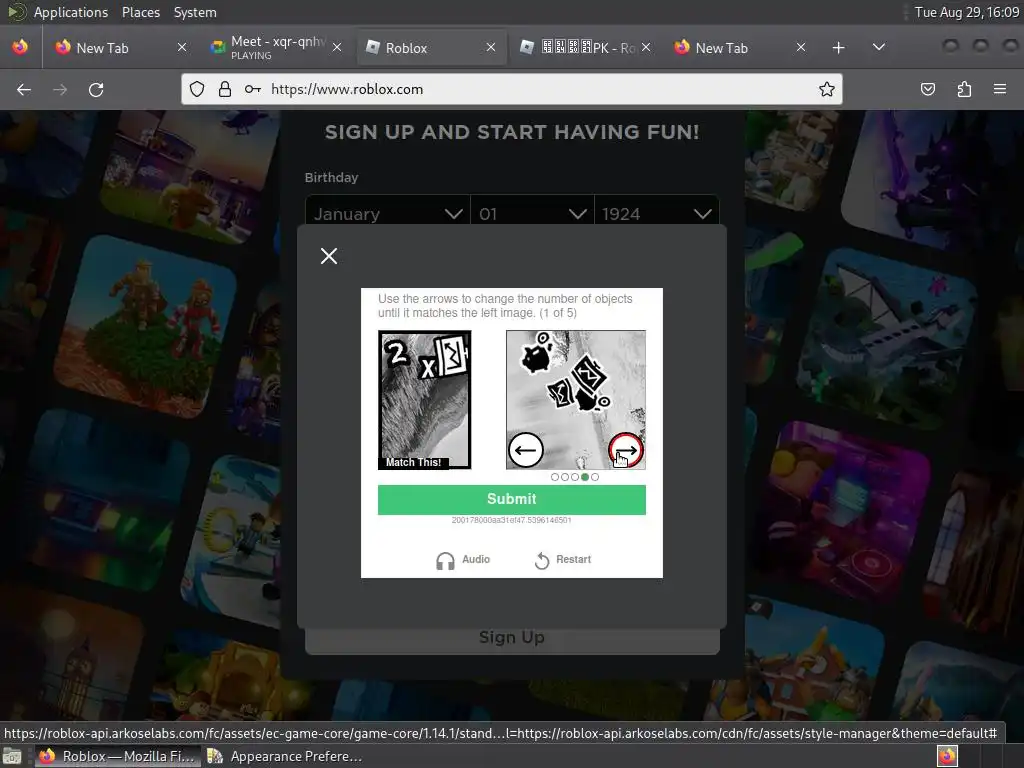
Task: Click the URL address bar
Action: [x=512, y=89]
